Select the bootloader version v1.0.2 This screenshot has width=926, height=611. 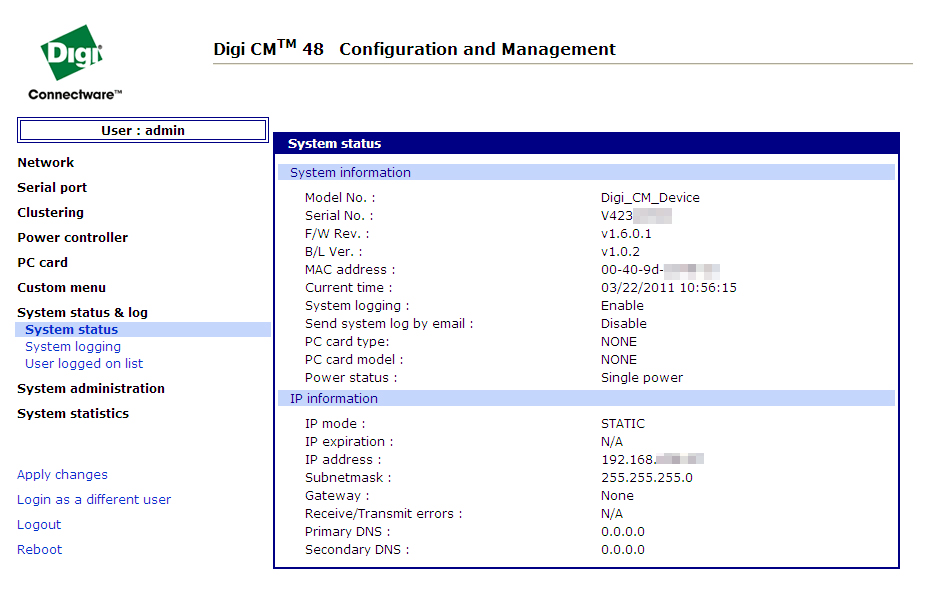tap(620, 251)
